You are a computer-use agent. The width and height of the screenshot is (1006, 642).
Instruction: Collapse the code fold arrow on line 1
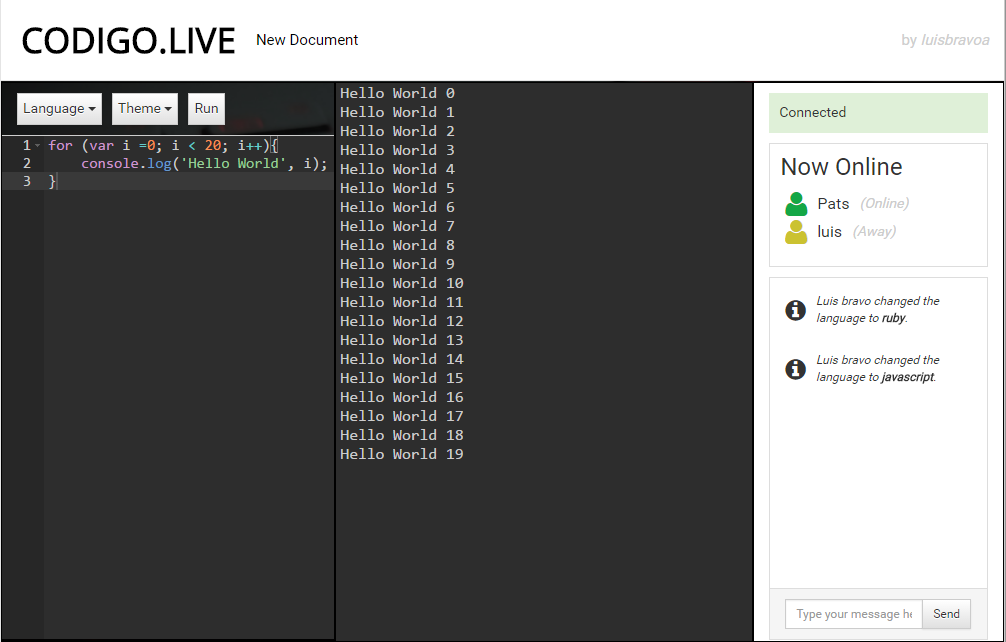point(38,146)
